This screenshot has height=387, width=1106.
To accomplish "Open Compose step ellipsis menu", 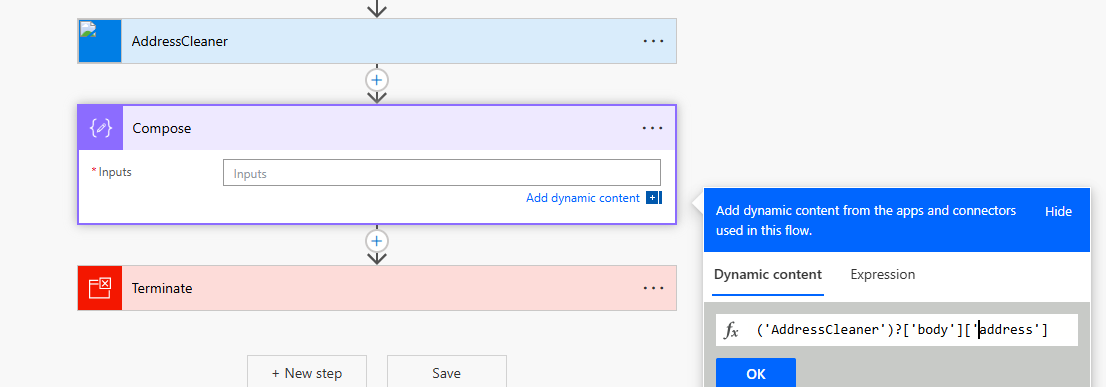I will coord(653,128).
